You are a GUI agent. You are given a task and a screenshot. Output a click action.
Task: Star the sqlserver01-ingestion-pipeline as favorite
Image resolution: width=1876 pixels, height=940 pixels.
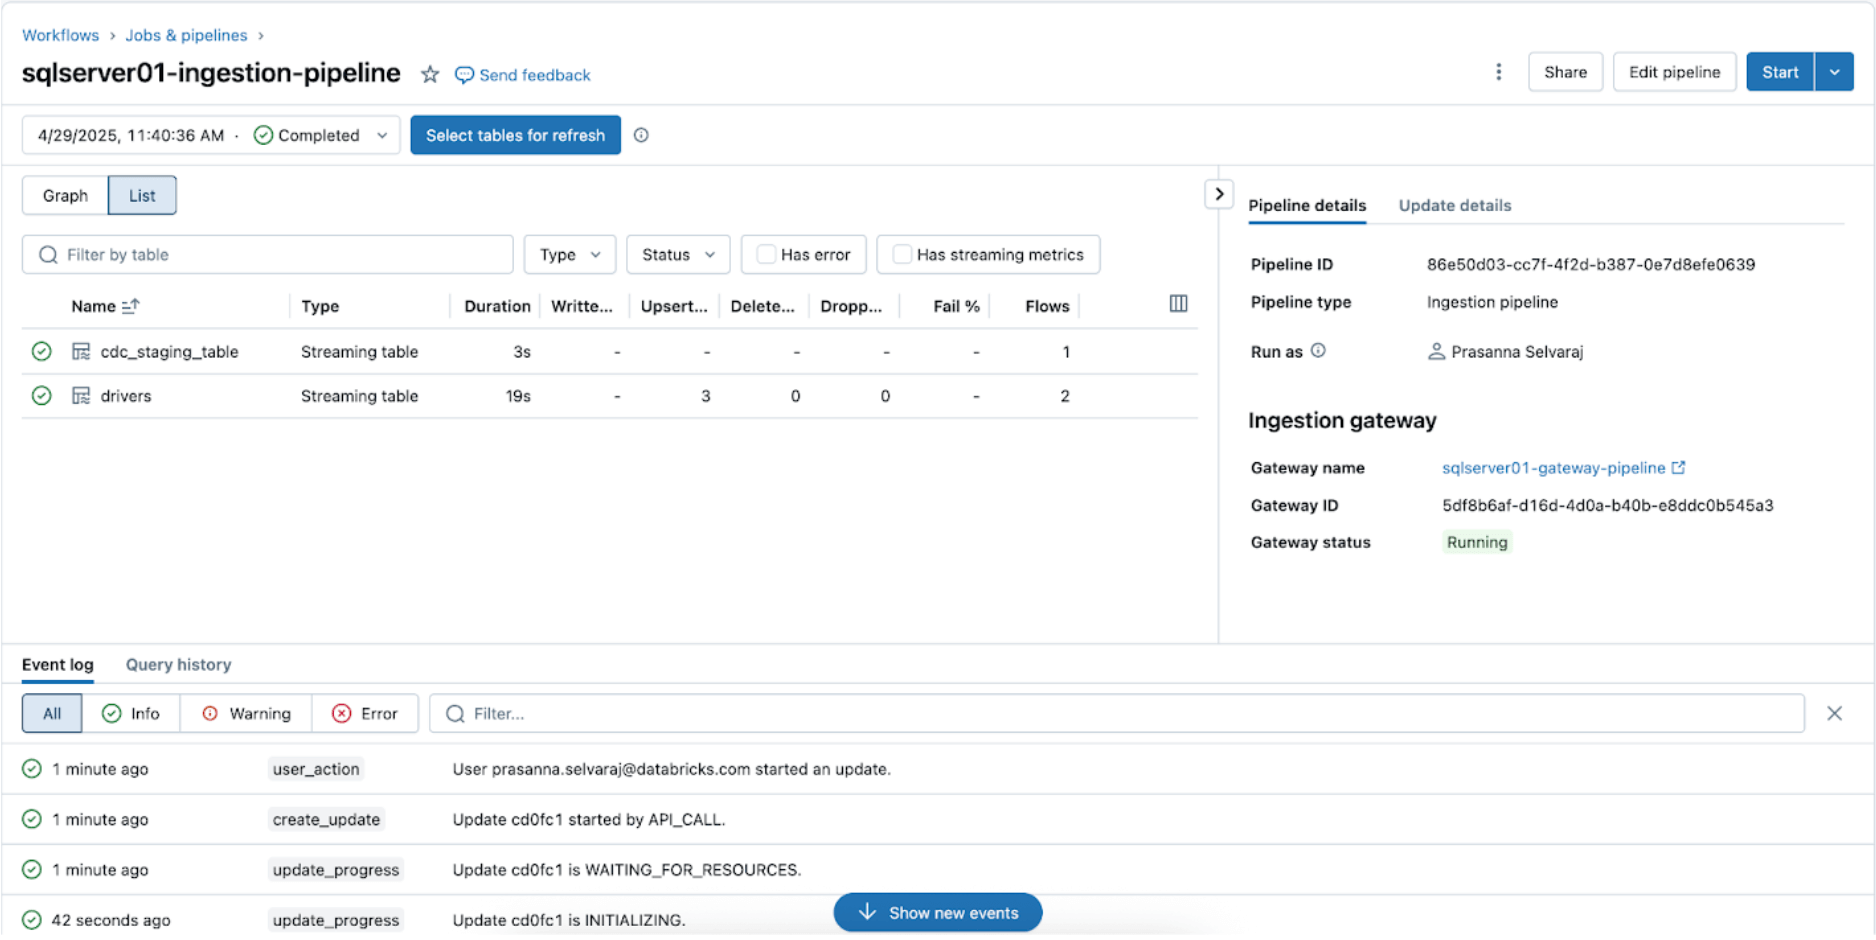pos(430,75)
